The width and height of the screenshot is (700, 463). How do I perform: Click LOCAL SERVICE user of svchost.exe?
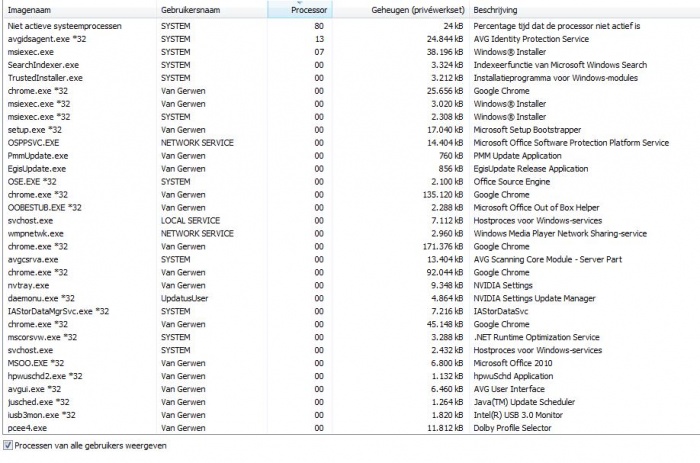[x=190, y=220]
